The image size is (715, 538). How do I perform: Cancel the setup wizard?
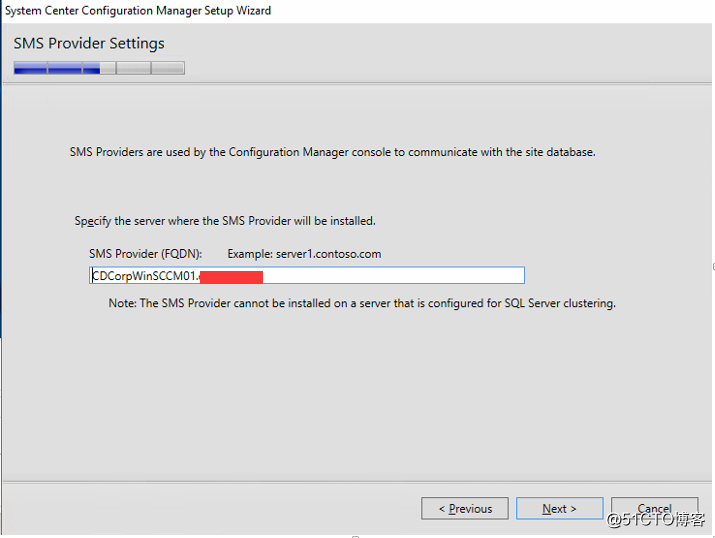coord(654,508)
